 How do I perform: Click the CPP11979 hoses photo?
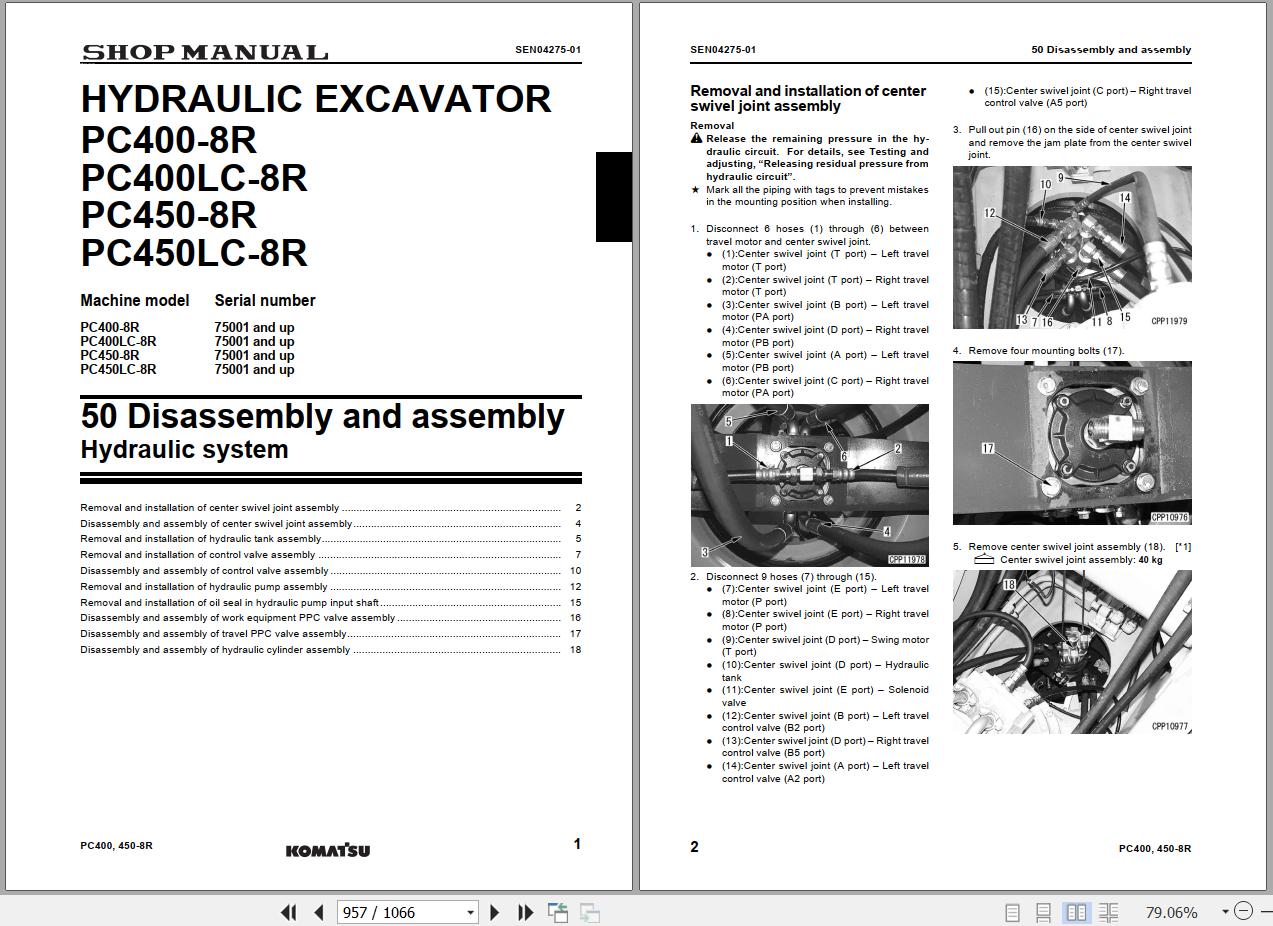tap(1072, 247)
